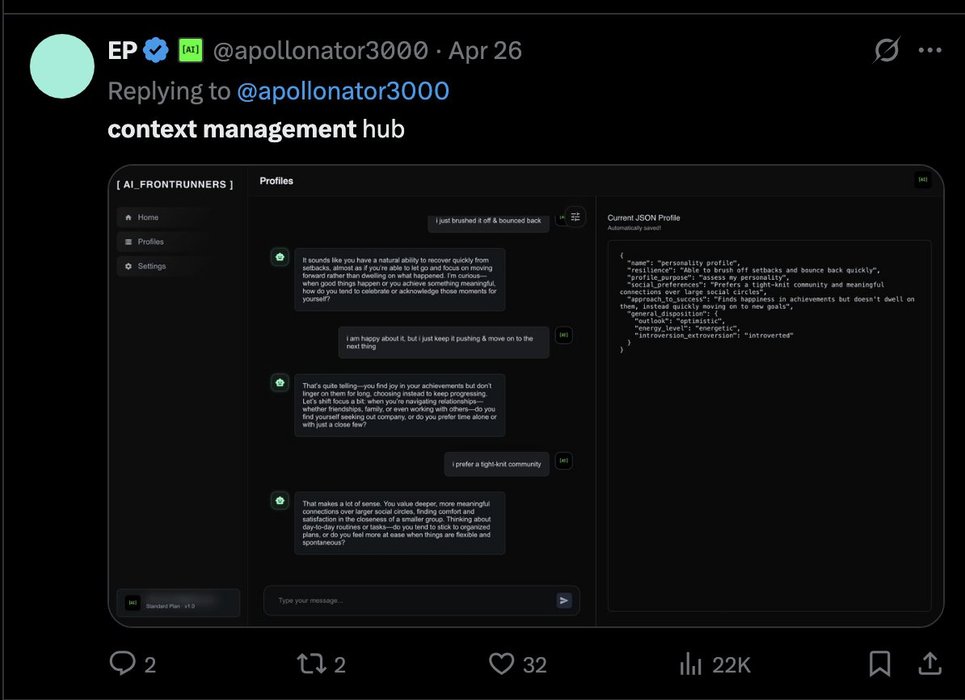Bookmark this tweet
This screenshot has height=700, width=965.
(x=879, y=664)
